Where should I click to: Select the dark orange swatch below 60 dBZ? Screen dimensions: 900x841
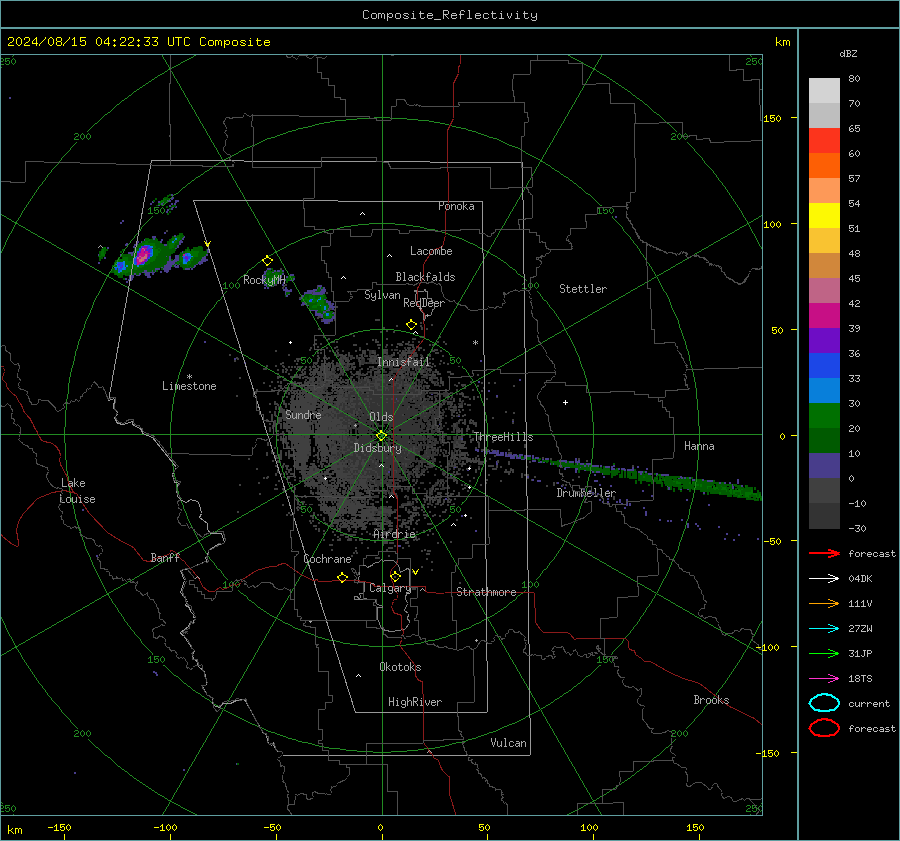click(824, 166)
